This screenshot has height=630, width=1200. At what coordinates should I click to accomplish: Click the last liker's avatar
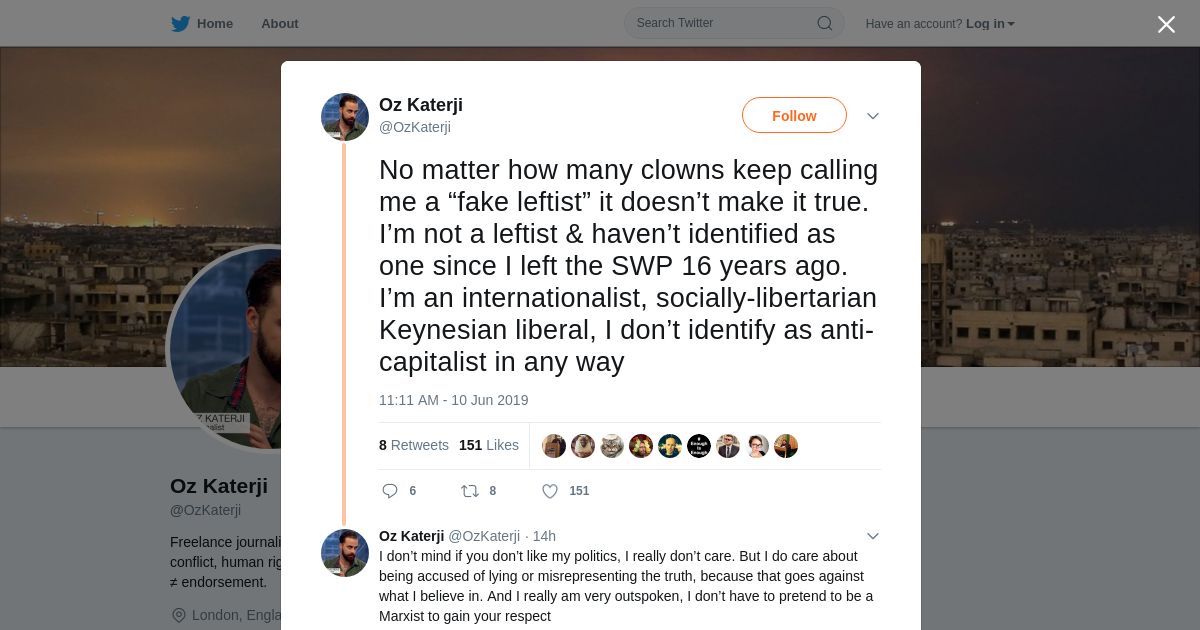point(786,446)
